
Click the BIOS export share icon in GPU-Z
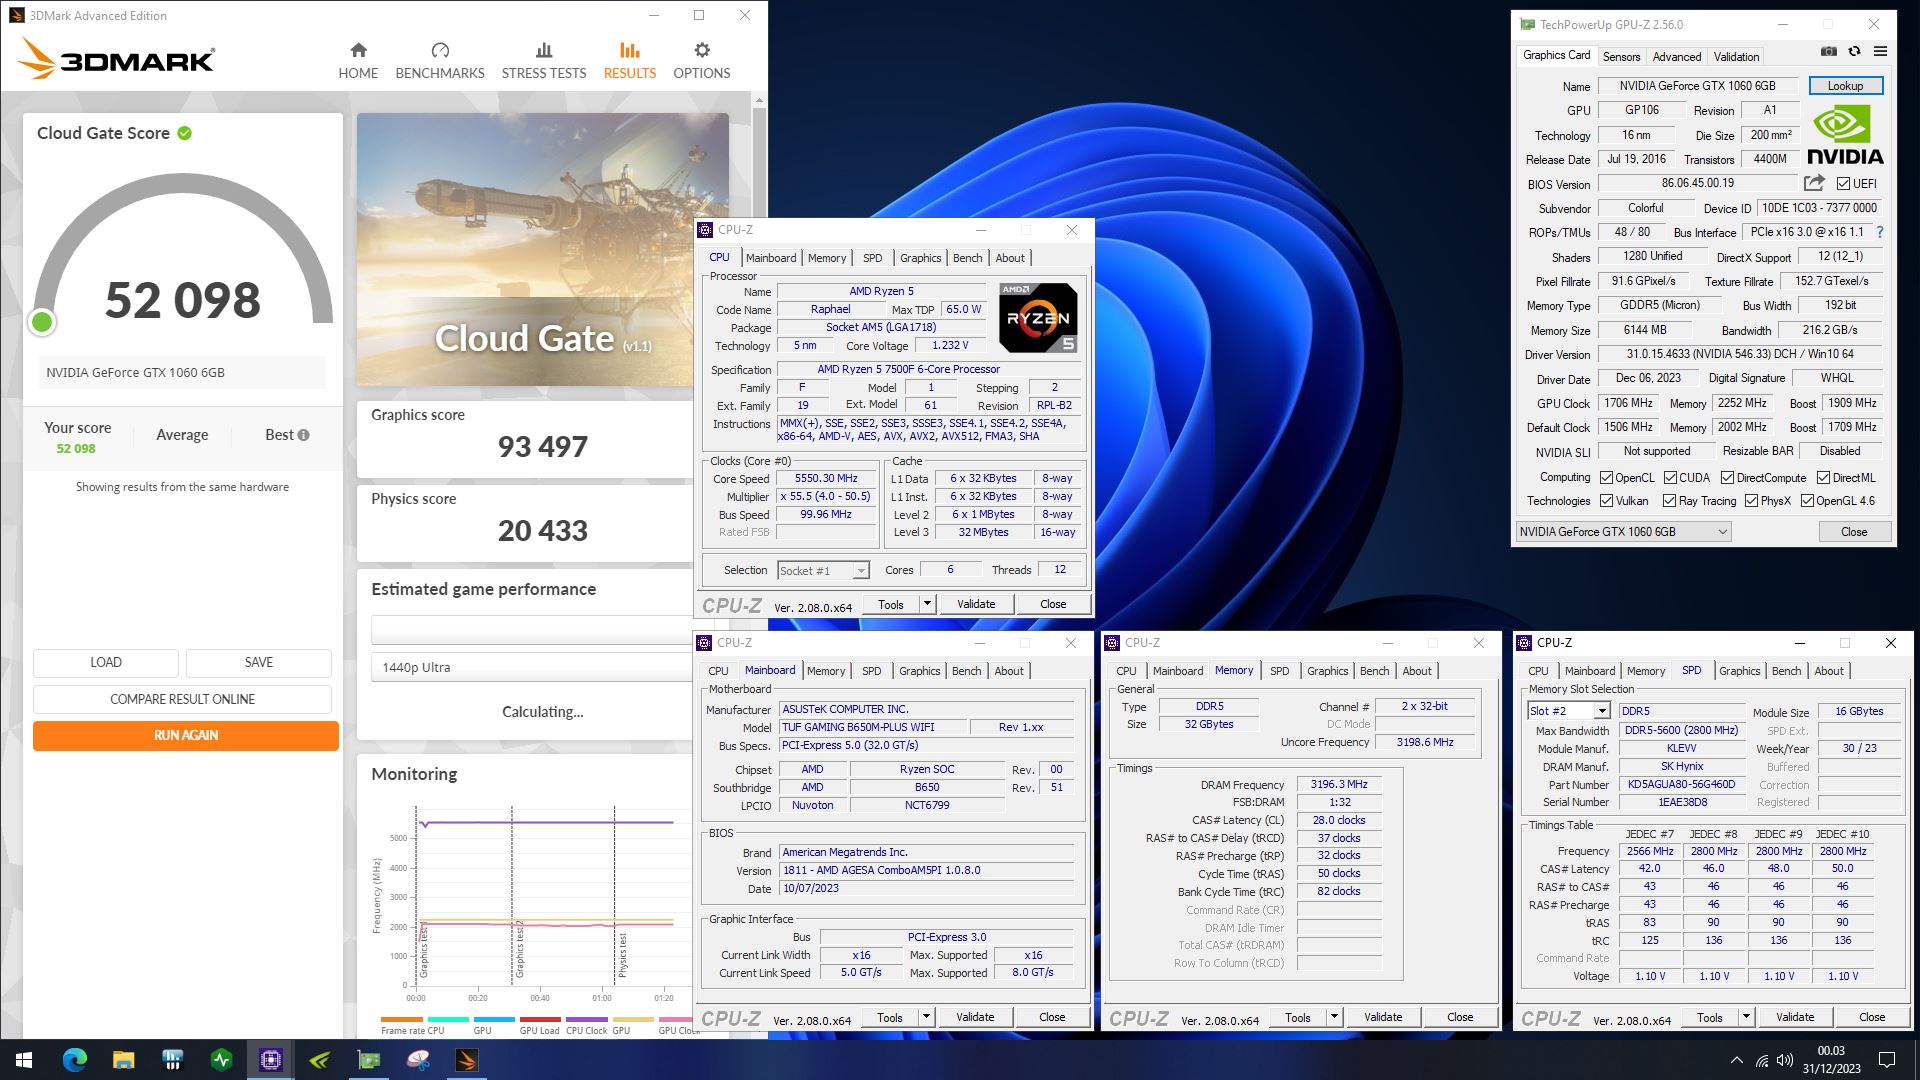point(1814,183)
